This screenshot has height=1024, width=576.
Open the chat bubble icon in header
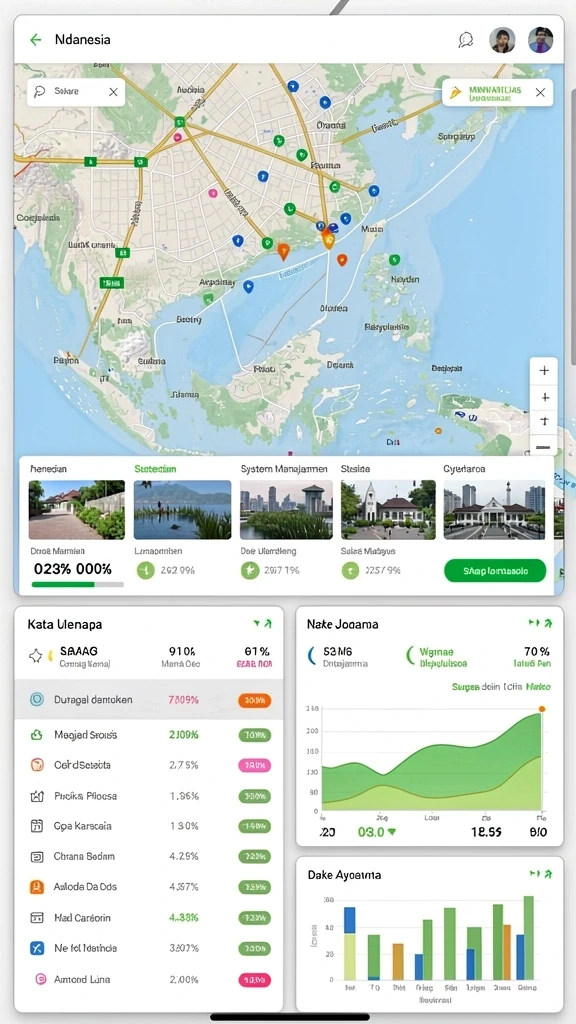pos(466,40)
